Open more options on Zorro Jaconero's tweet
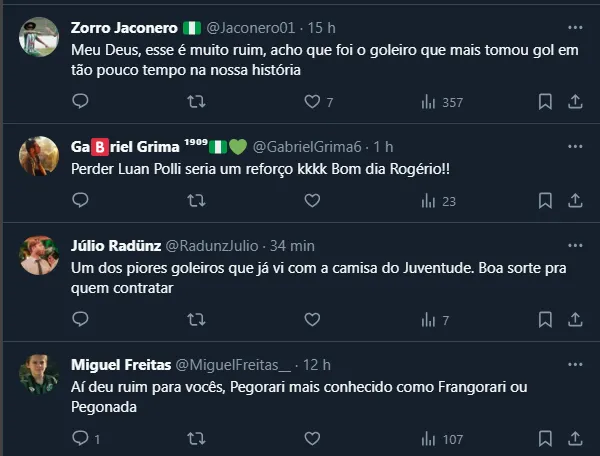The image size is (600, 456). click(575, 27)
